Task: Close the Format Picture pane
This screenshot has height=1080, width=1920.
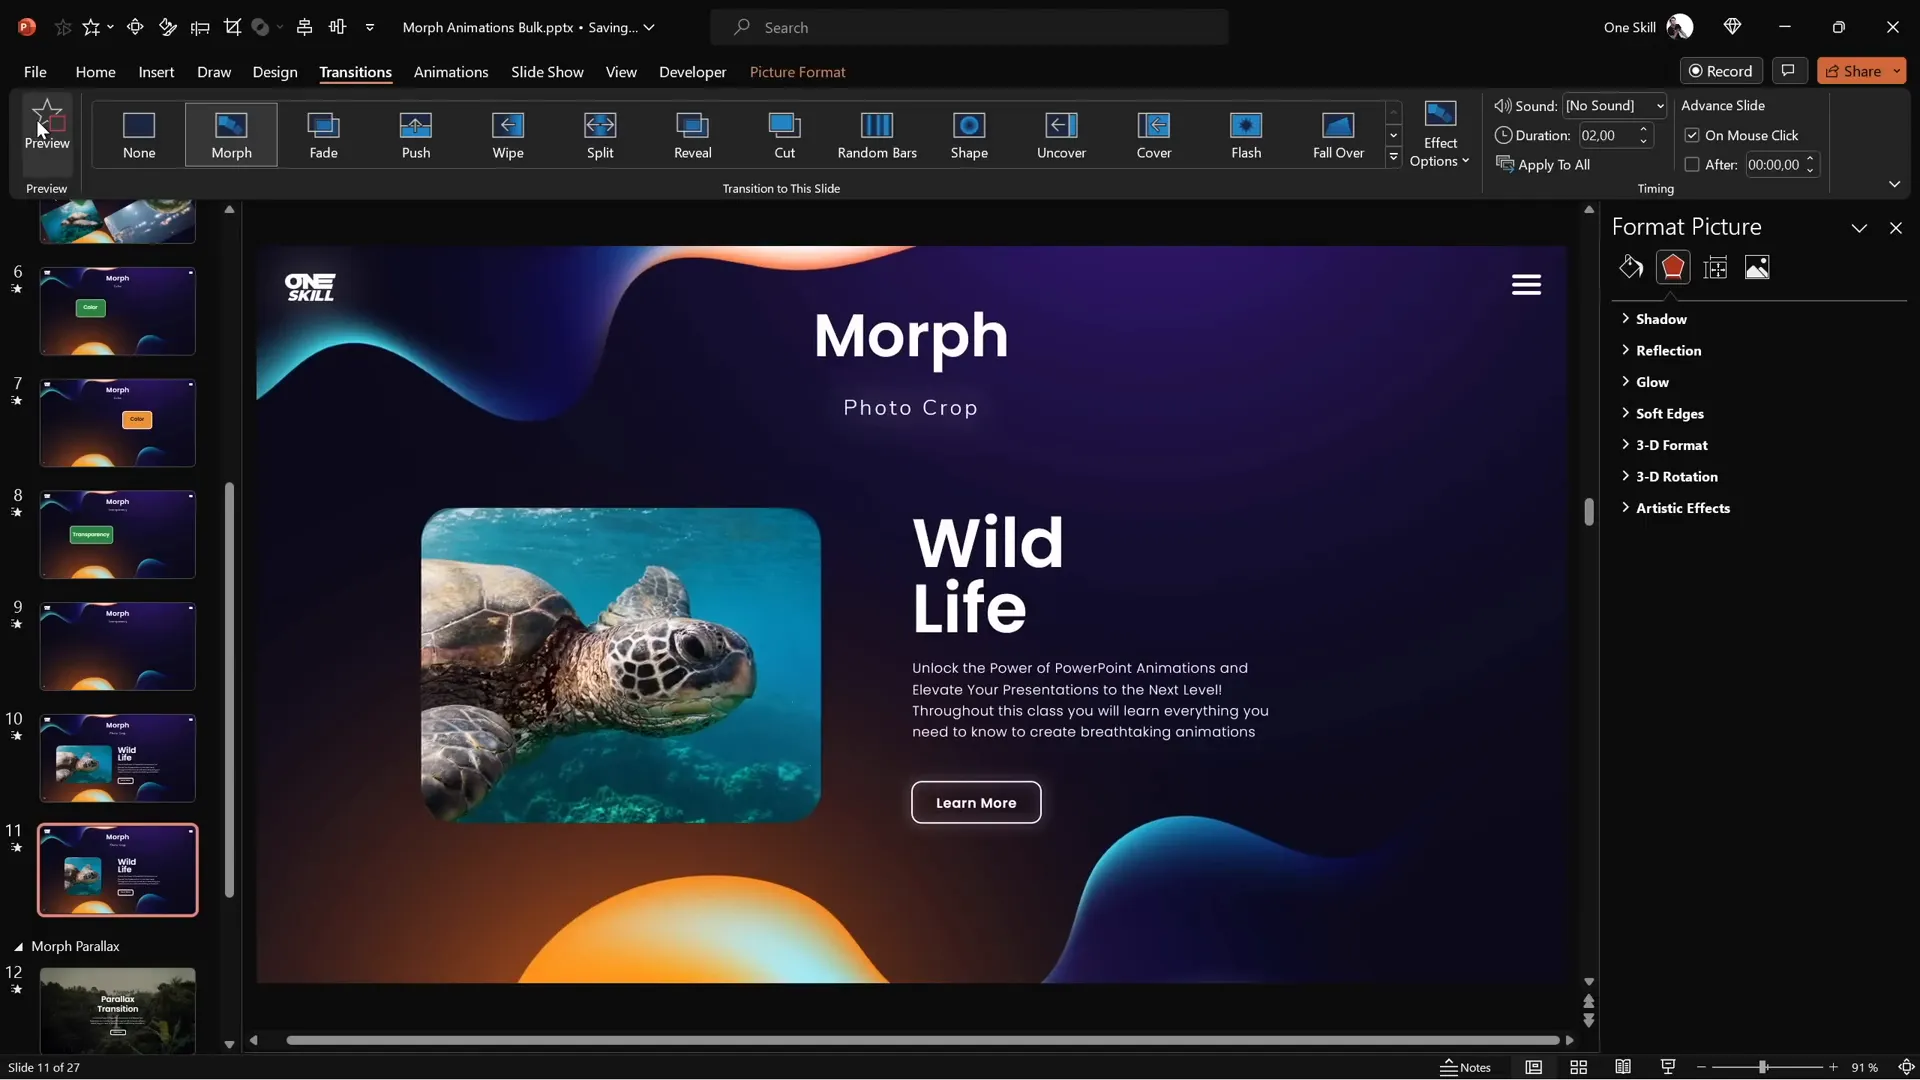Action: tap(1896, 228)
